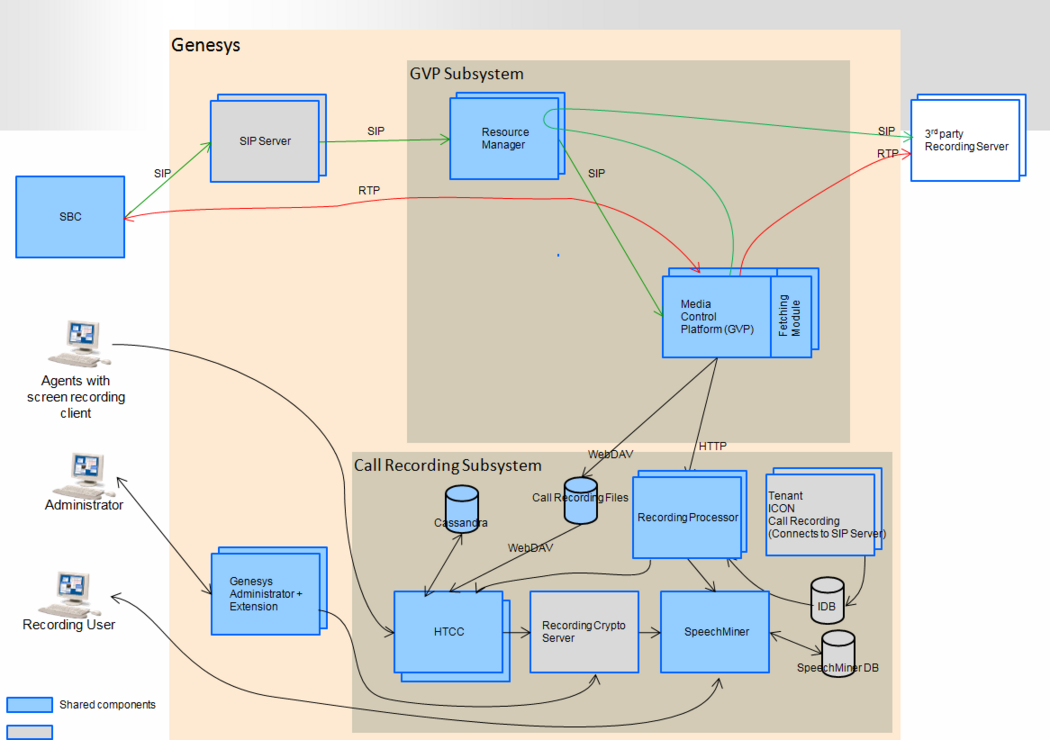
Task: Click the gray legend swatch below Shared components
Action: 29,733
